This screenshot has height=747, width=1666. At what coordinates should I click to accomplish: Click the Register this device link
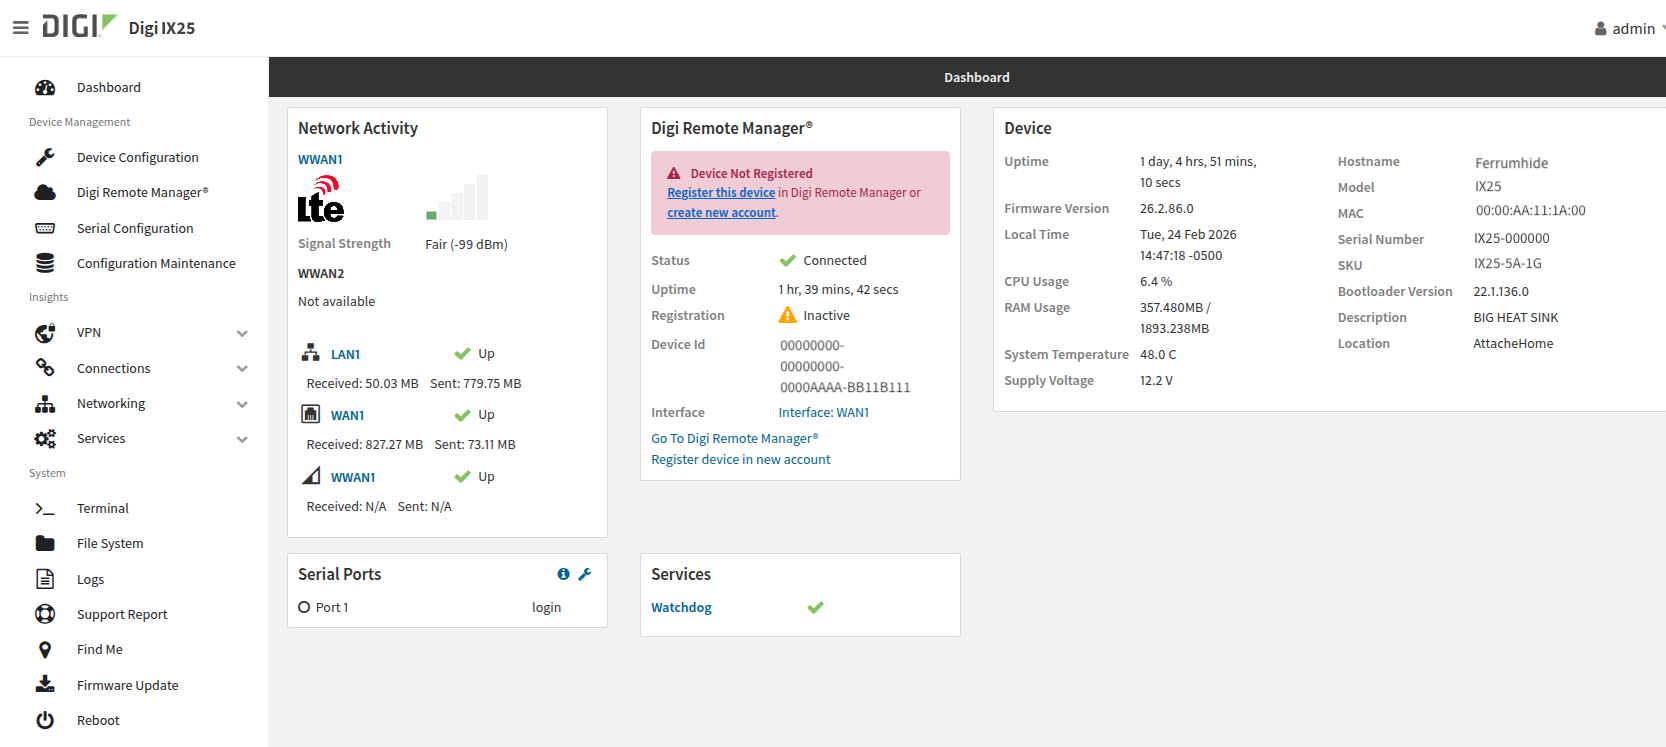coord(721,193)
